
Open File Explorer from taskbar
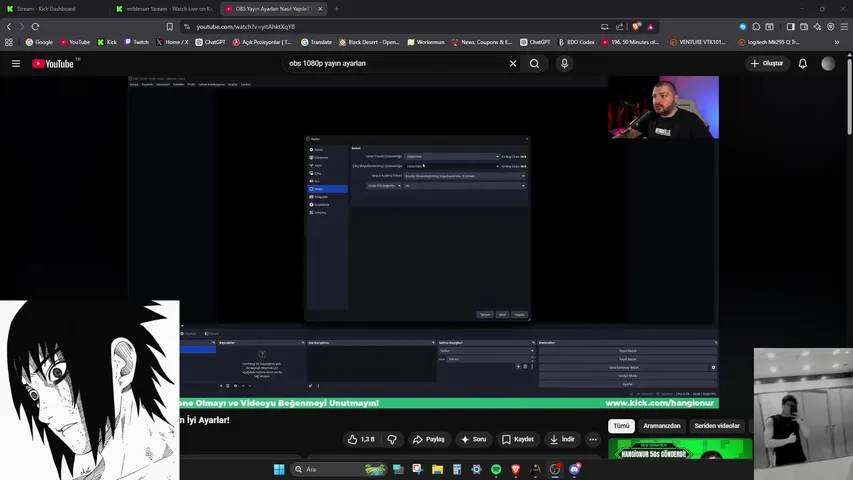437,469
